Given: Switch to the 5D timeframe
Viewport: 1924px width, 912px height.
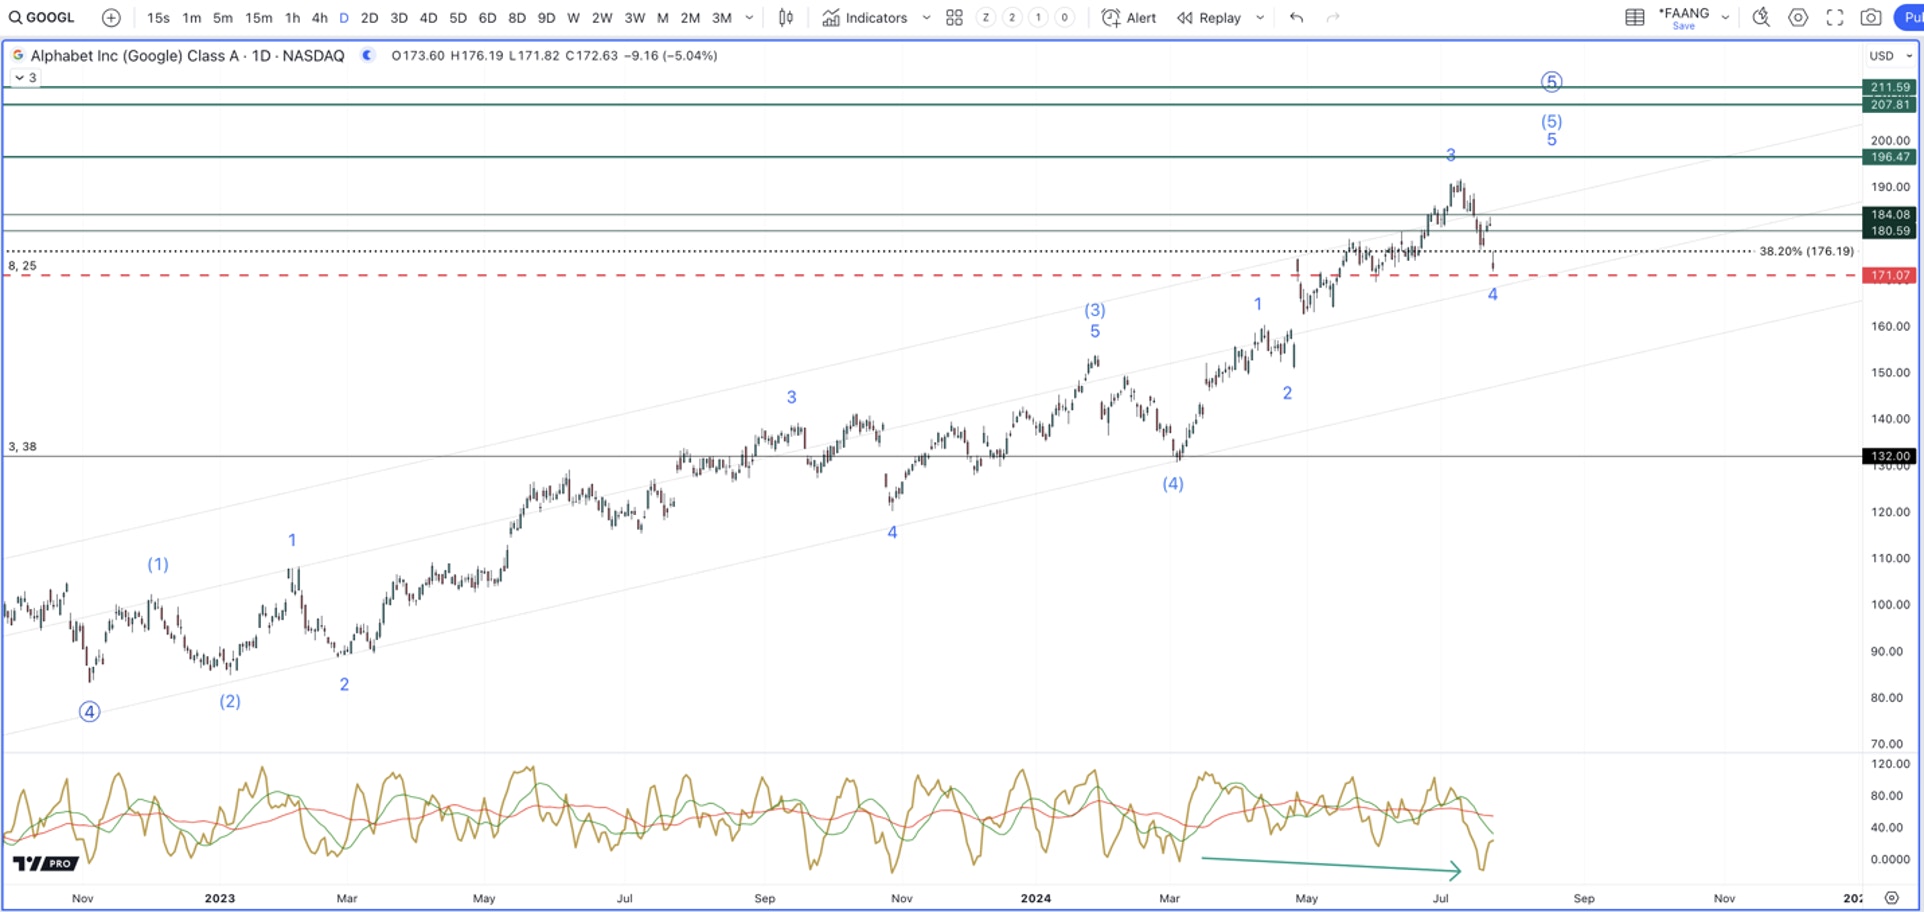Looking at the screenshot, I should coord(458,17).
